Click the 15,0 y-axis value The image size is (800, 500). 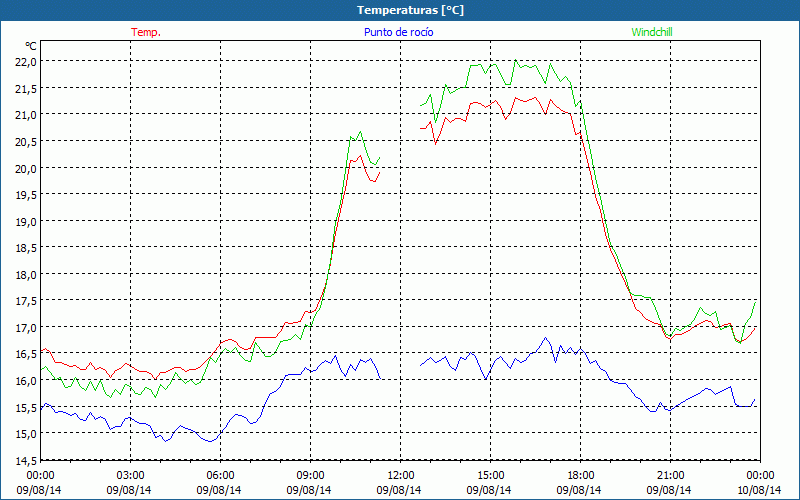[28, 434]
